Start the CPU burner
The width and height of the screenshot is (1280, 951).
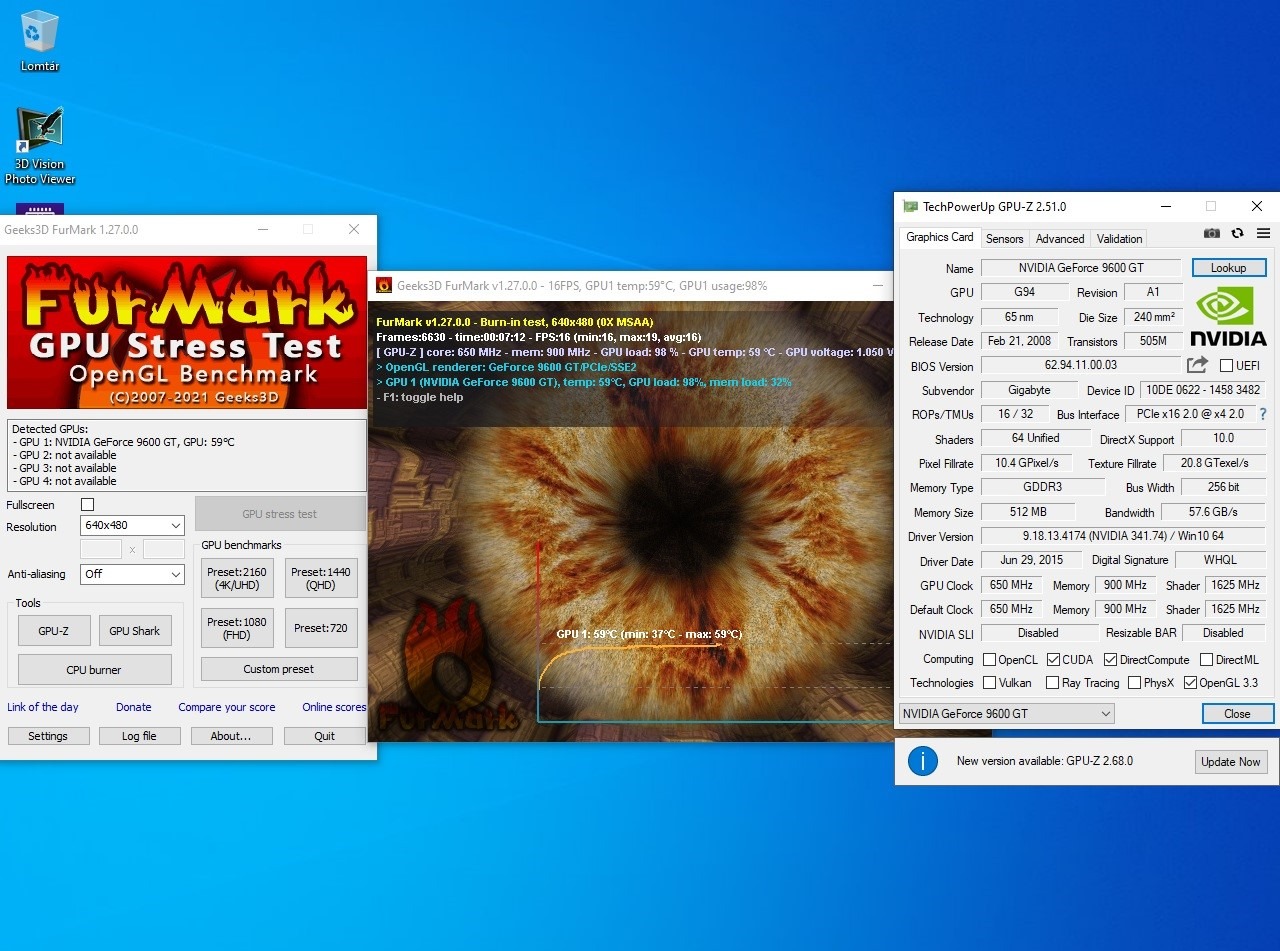pyautogui.click(x=94, y=670)
